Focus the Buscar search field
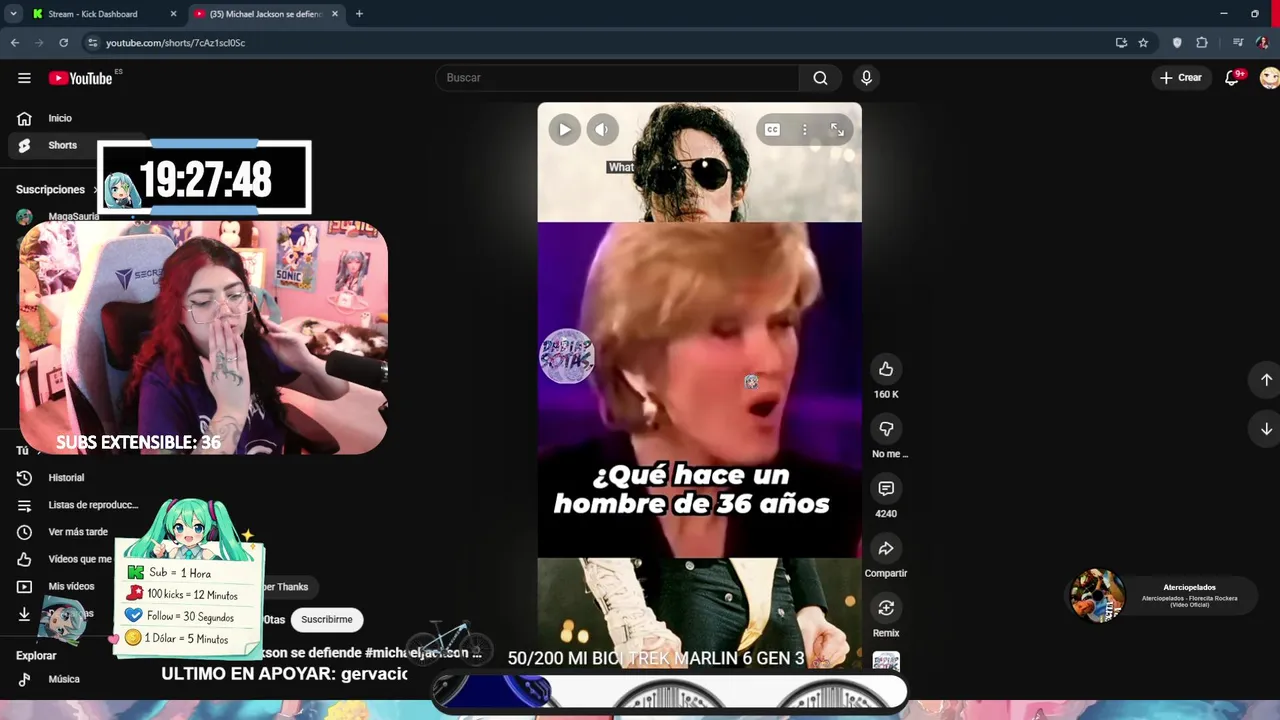 pyautogui.click(x=617, y=78)
